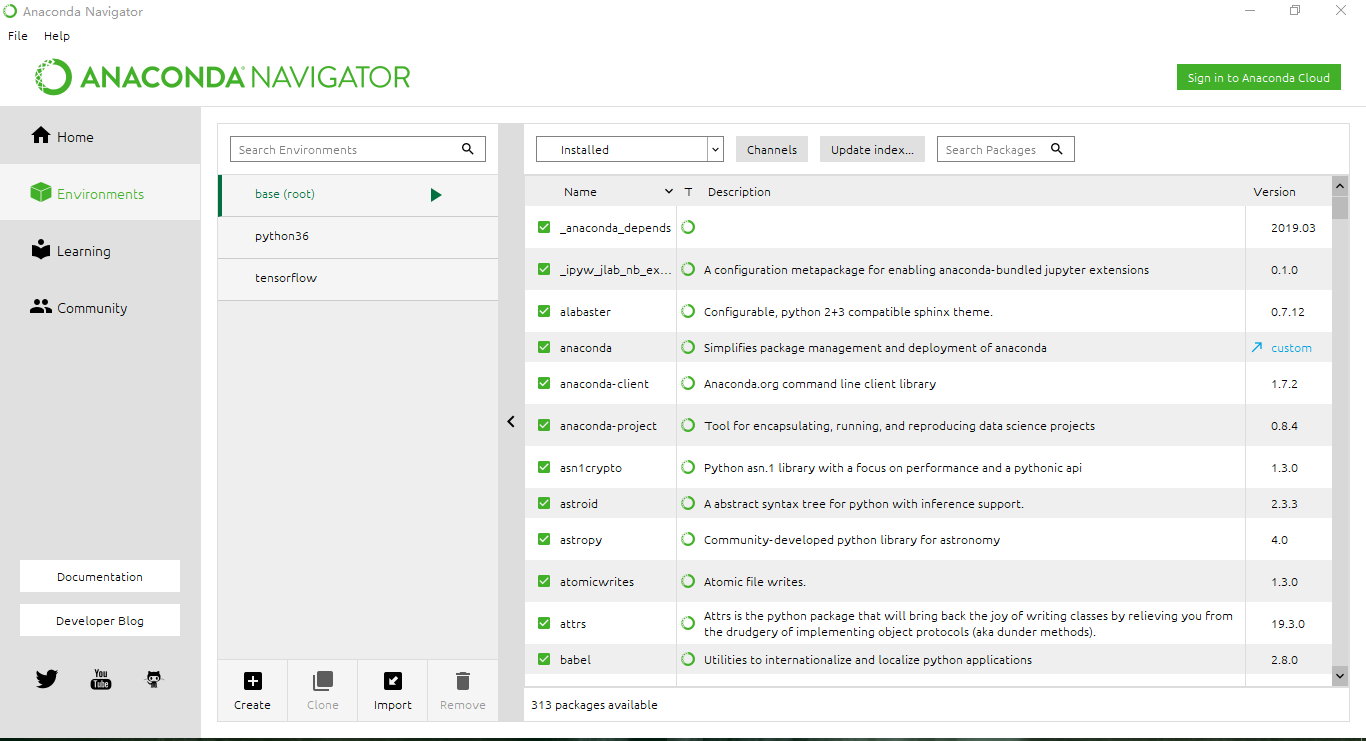Click the green circle icon for asn1crypto
1366x741 pixels.
[688, 467]
